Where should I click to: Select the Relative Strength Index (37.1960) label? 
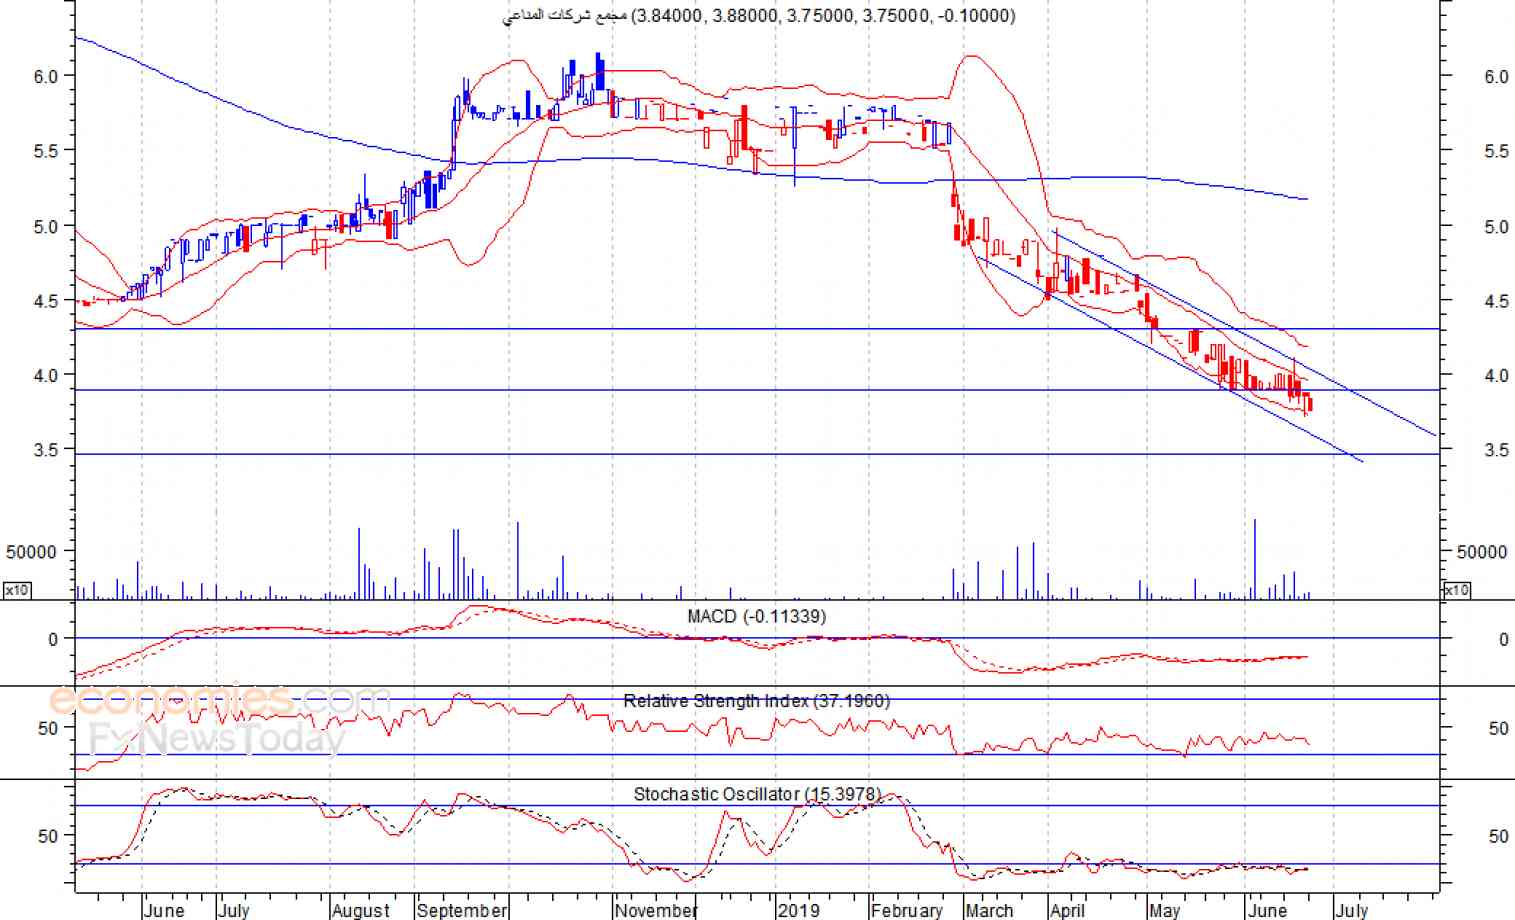tap(756, 701)
